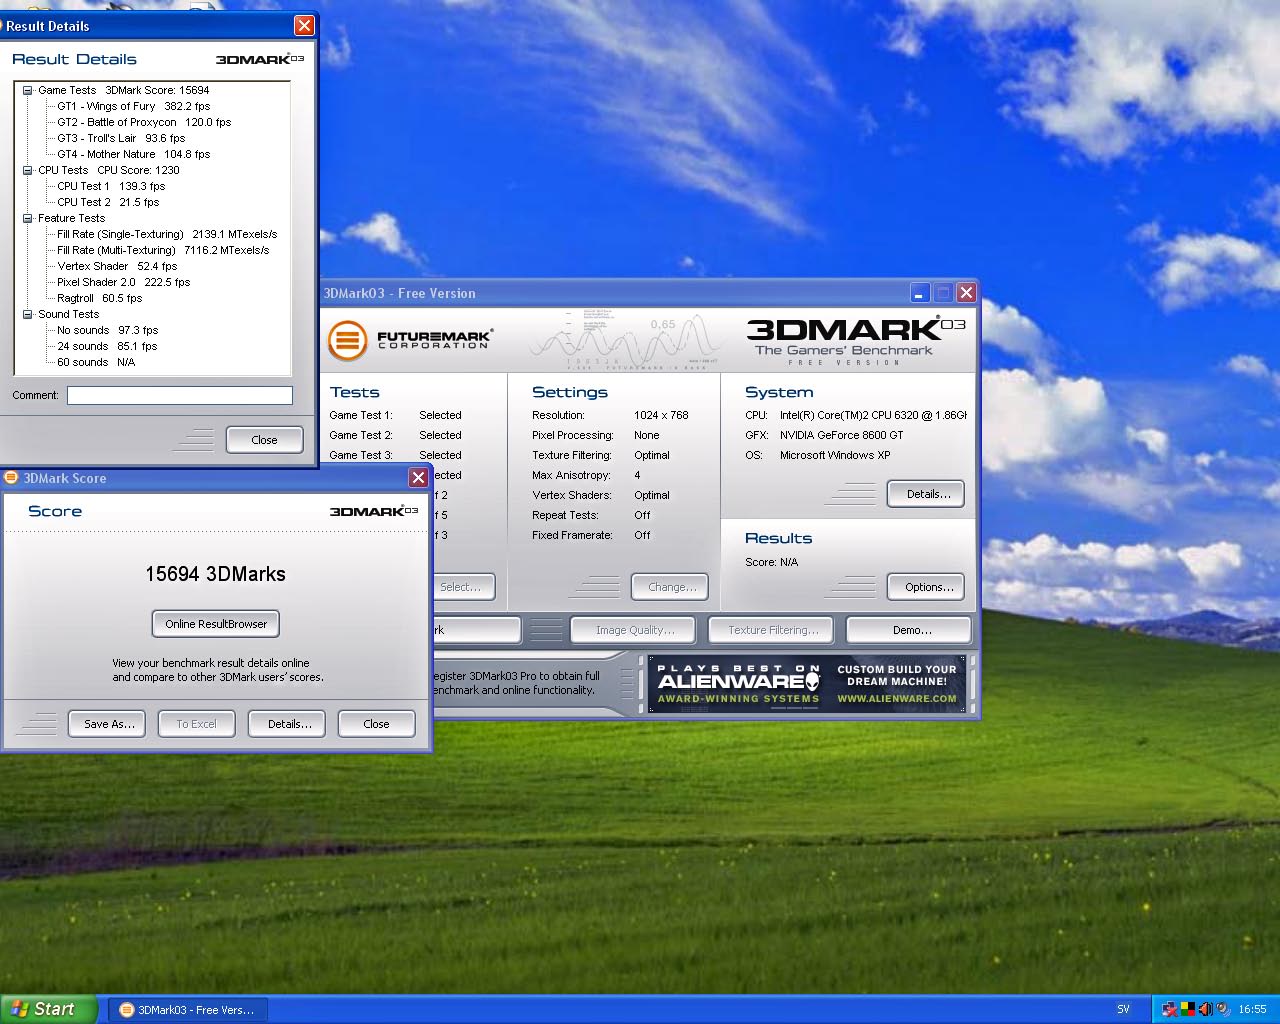This screenshot has width=1280, height=1024.
Task: Click the 3DMark Score window title icon
Action: pos(11,478)
